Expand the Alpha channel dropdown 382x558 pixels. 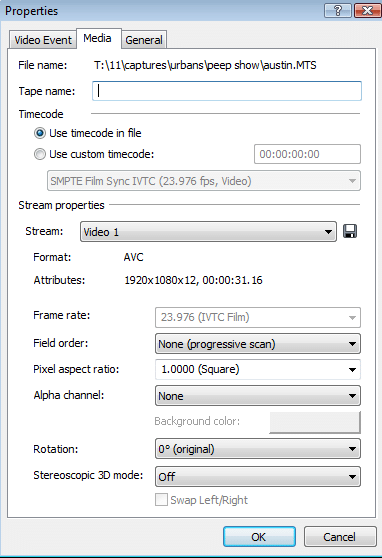tap(258, 396)
